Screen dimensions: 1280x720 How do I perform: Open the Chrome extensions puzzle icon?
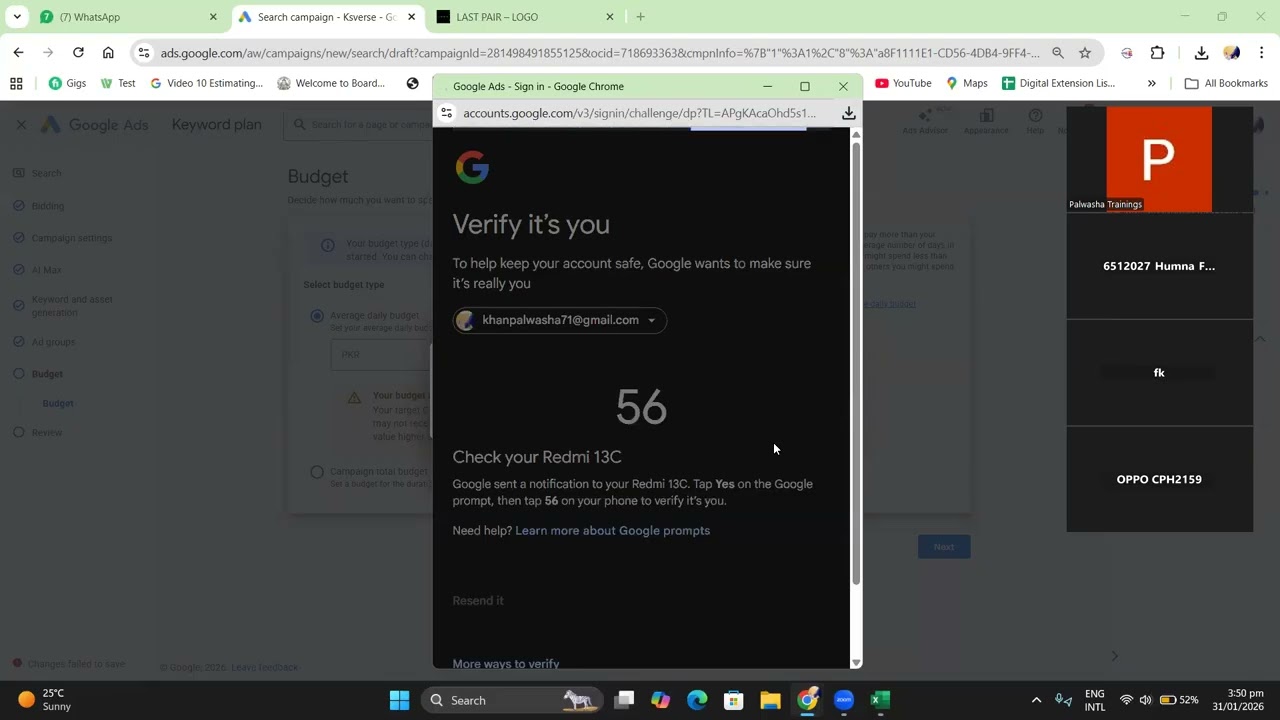click(1157, 53)
